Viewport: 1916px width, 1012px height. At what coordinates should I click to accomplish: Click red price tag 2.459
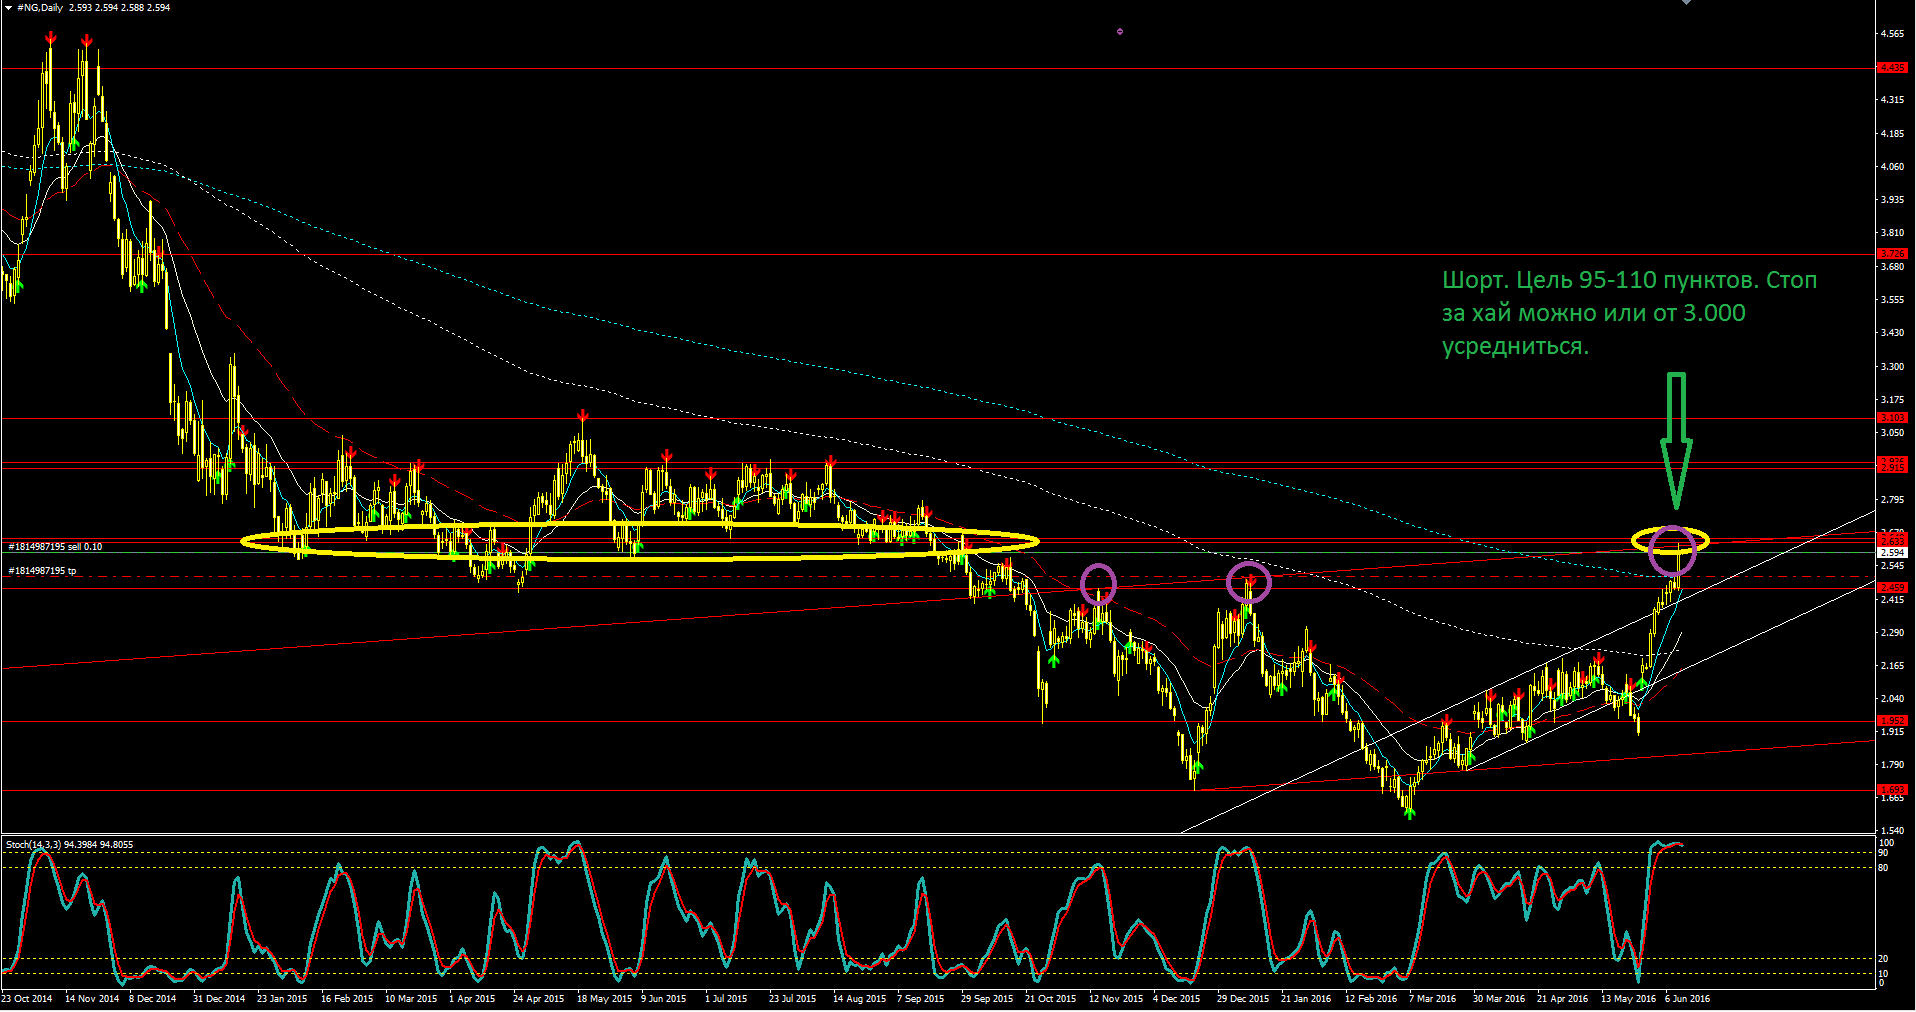point(1892,588)
